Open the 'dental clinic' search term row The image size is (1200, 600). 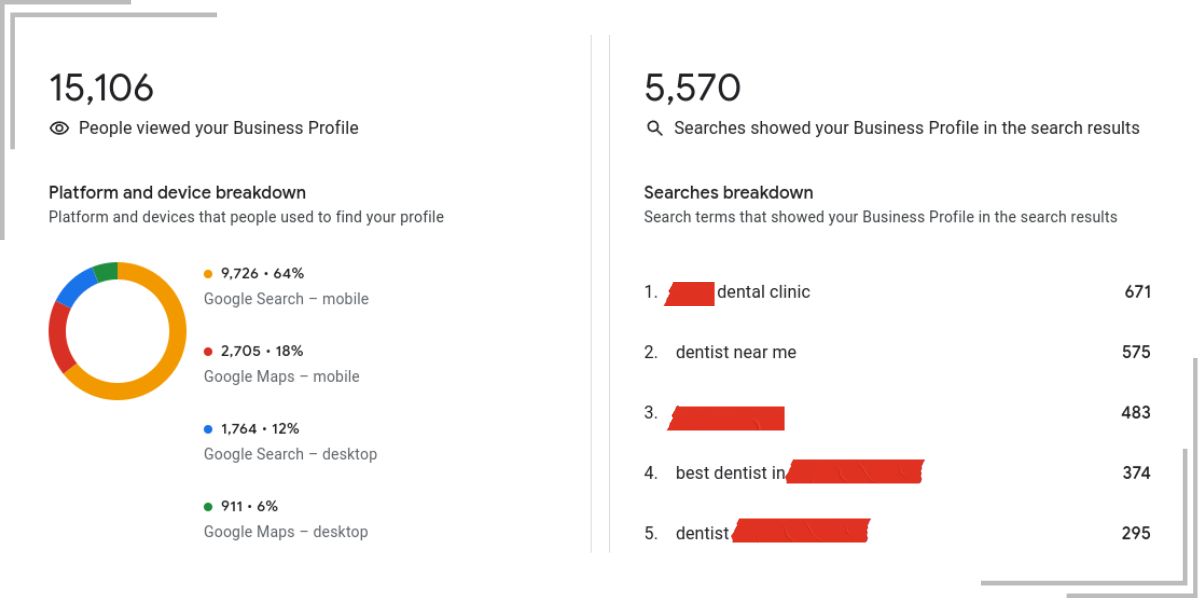coord(897,292)
